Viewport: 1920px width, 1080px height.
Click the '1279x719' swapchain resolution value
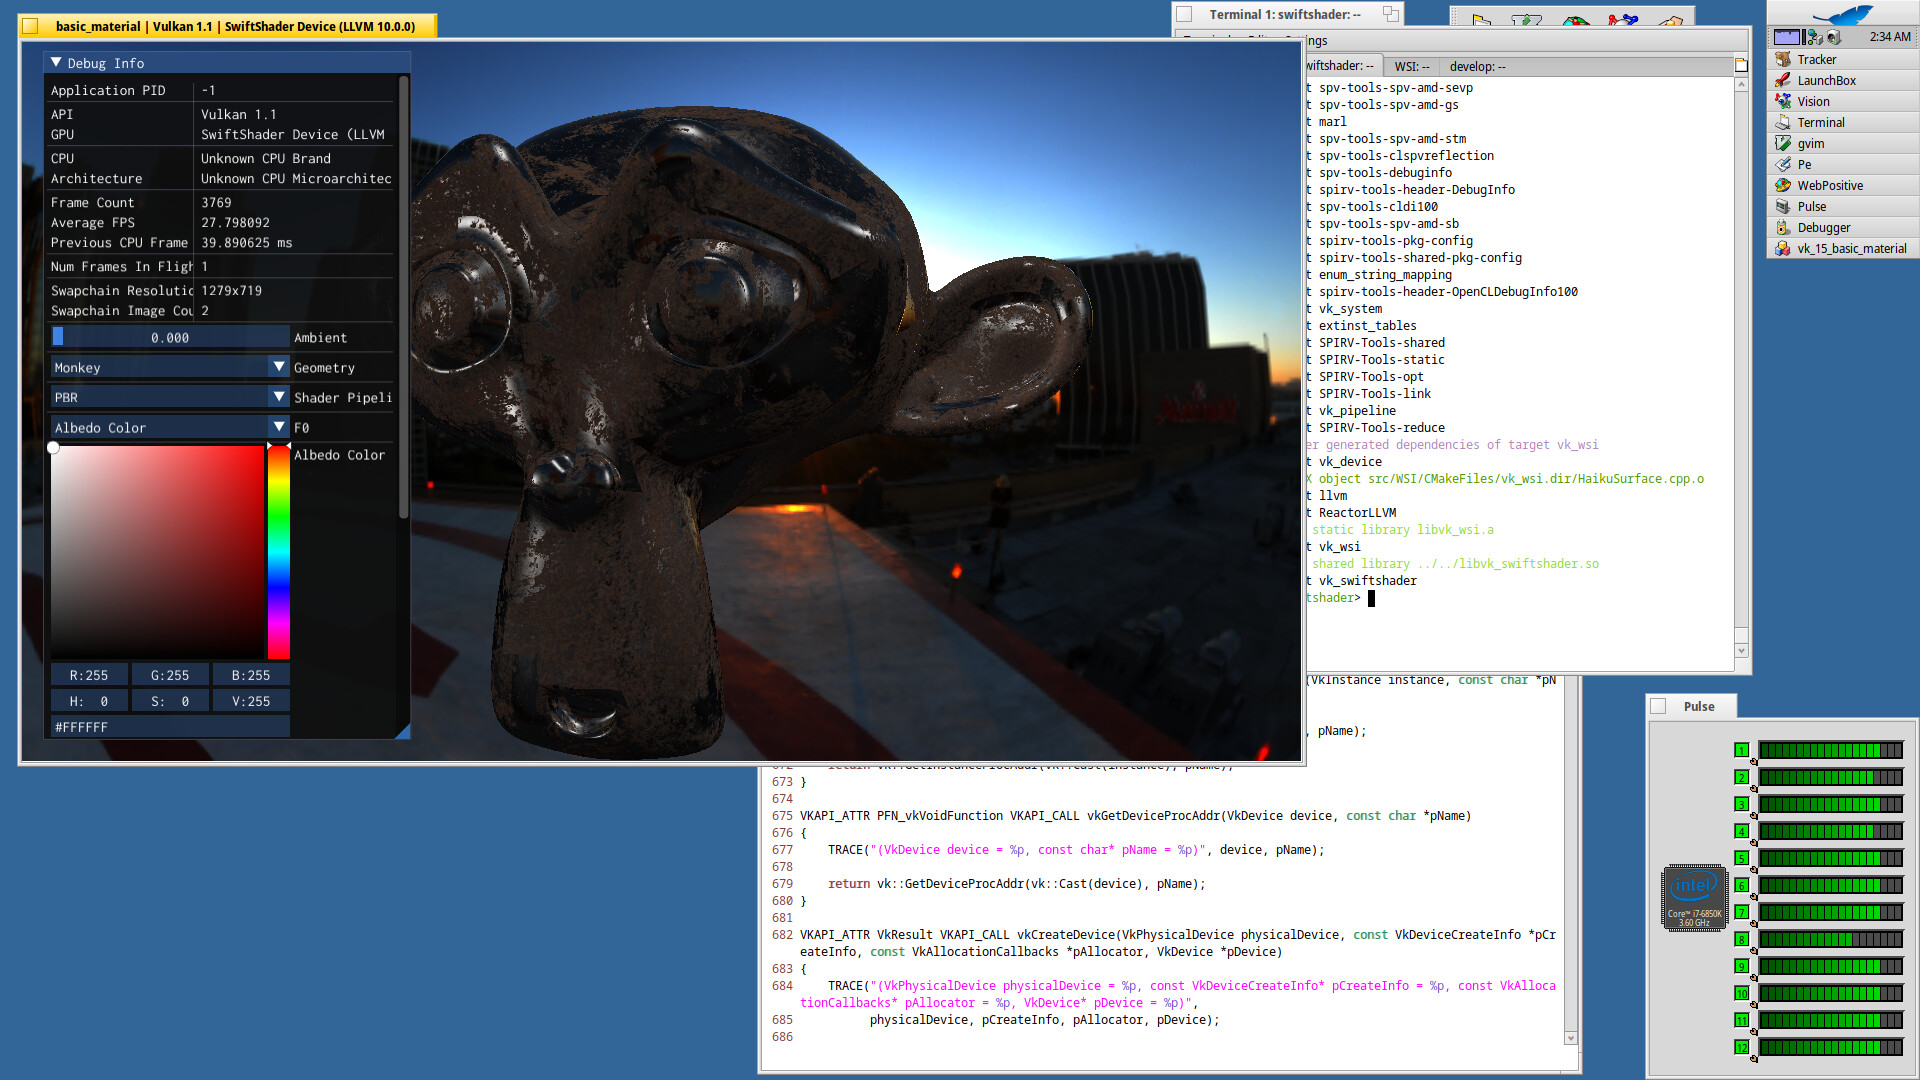231,290
